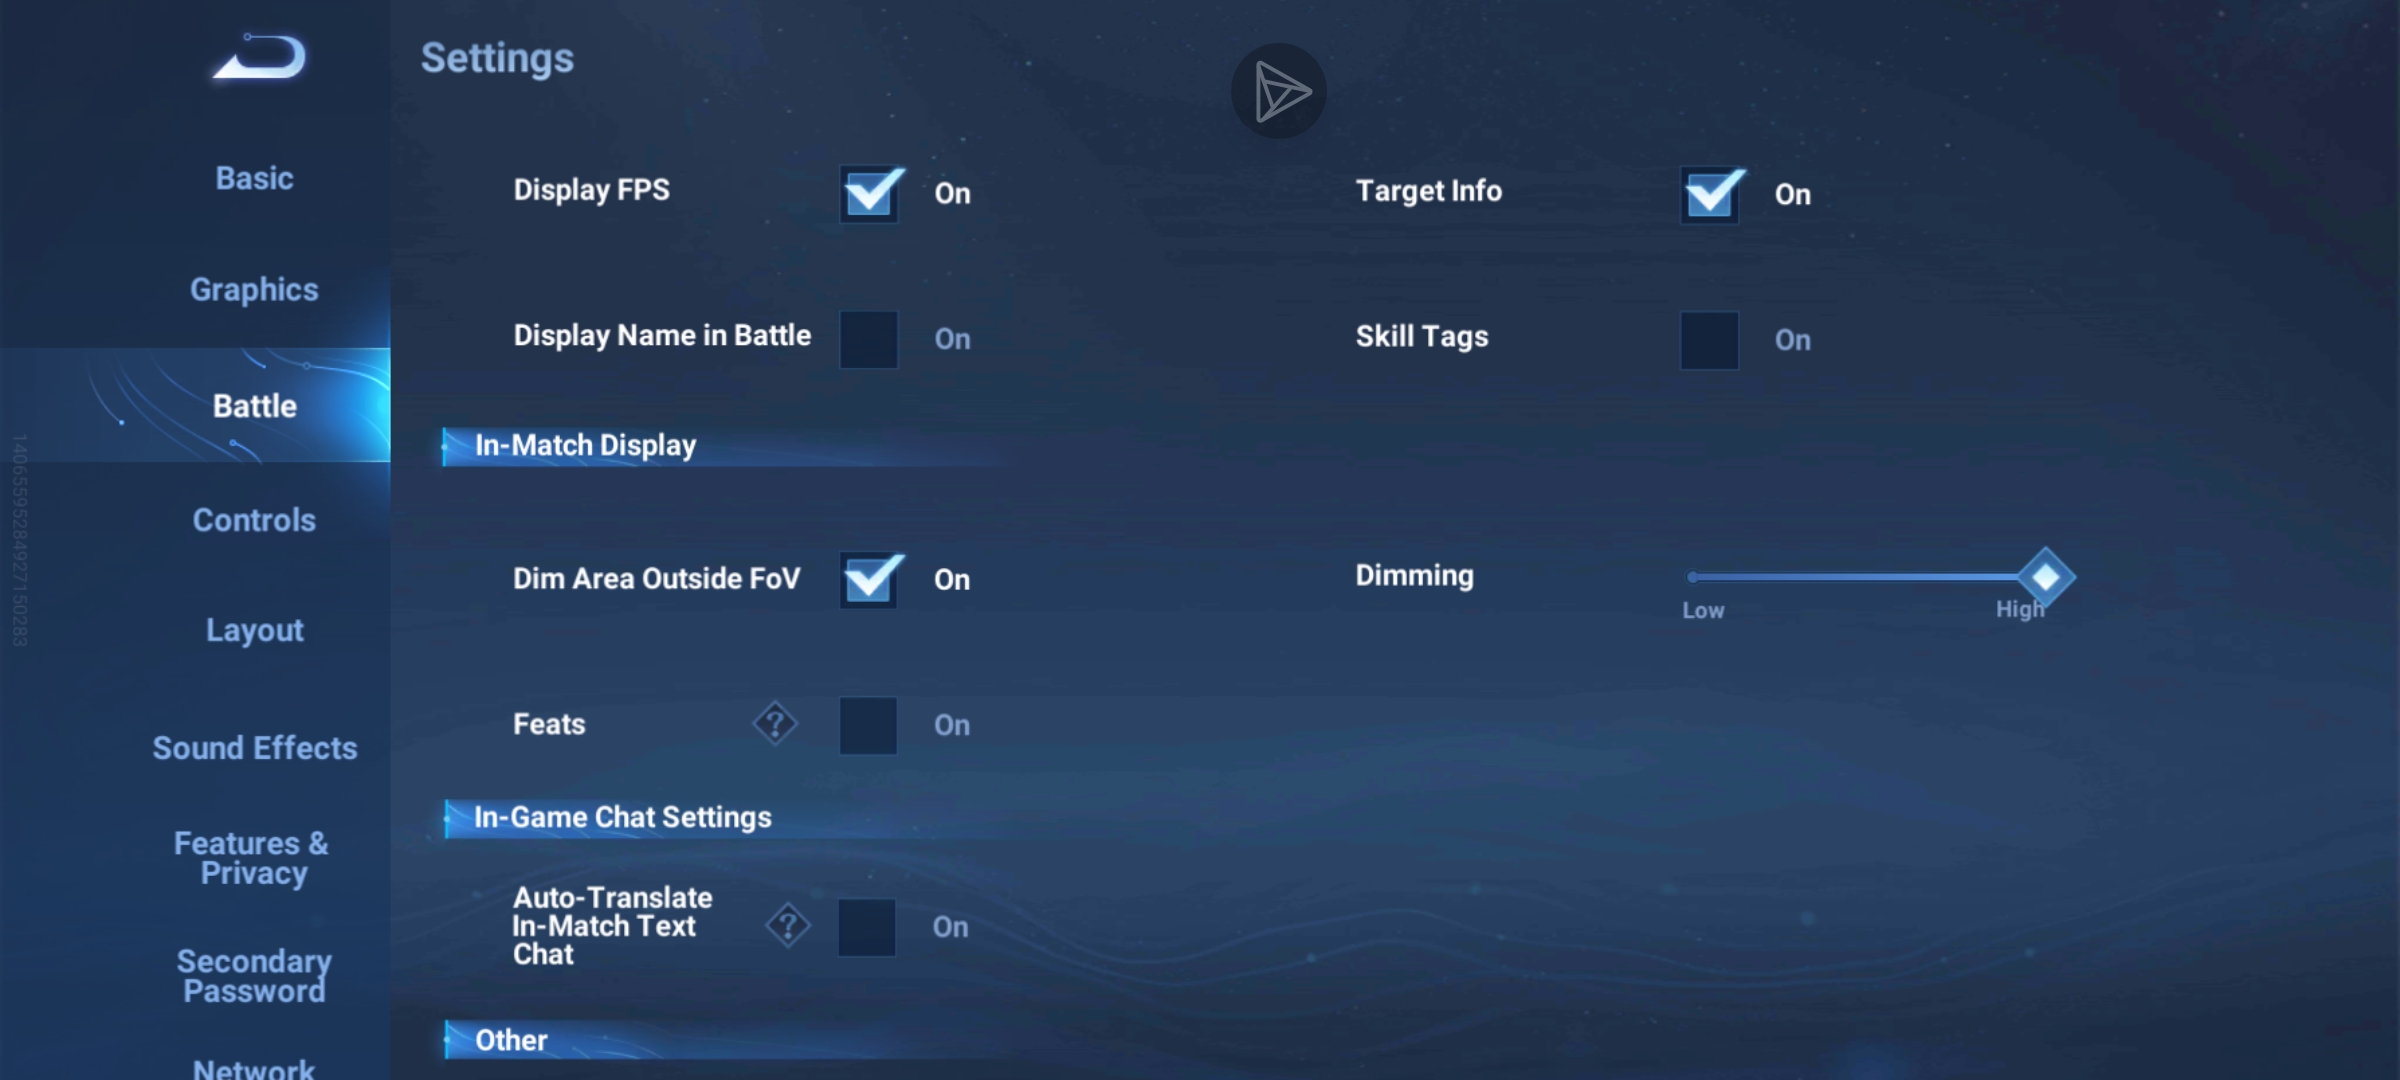Turn off Dim Area Outside FoV
Viewport: 2400px width, 1080px height.
pos(869,579)
